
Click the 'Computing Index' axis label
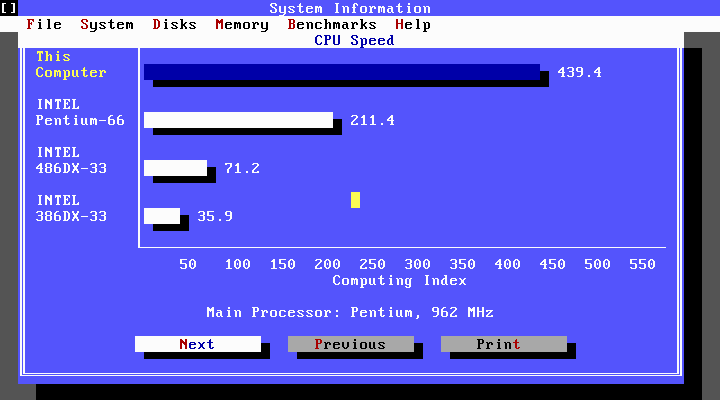tap(399, 280)
